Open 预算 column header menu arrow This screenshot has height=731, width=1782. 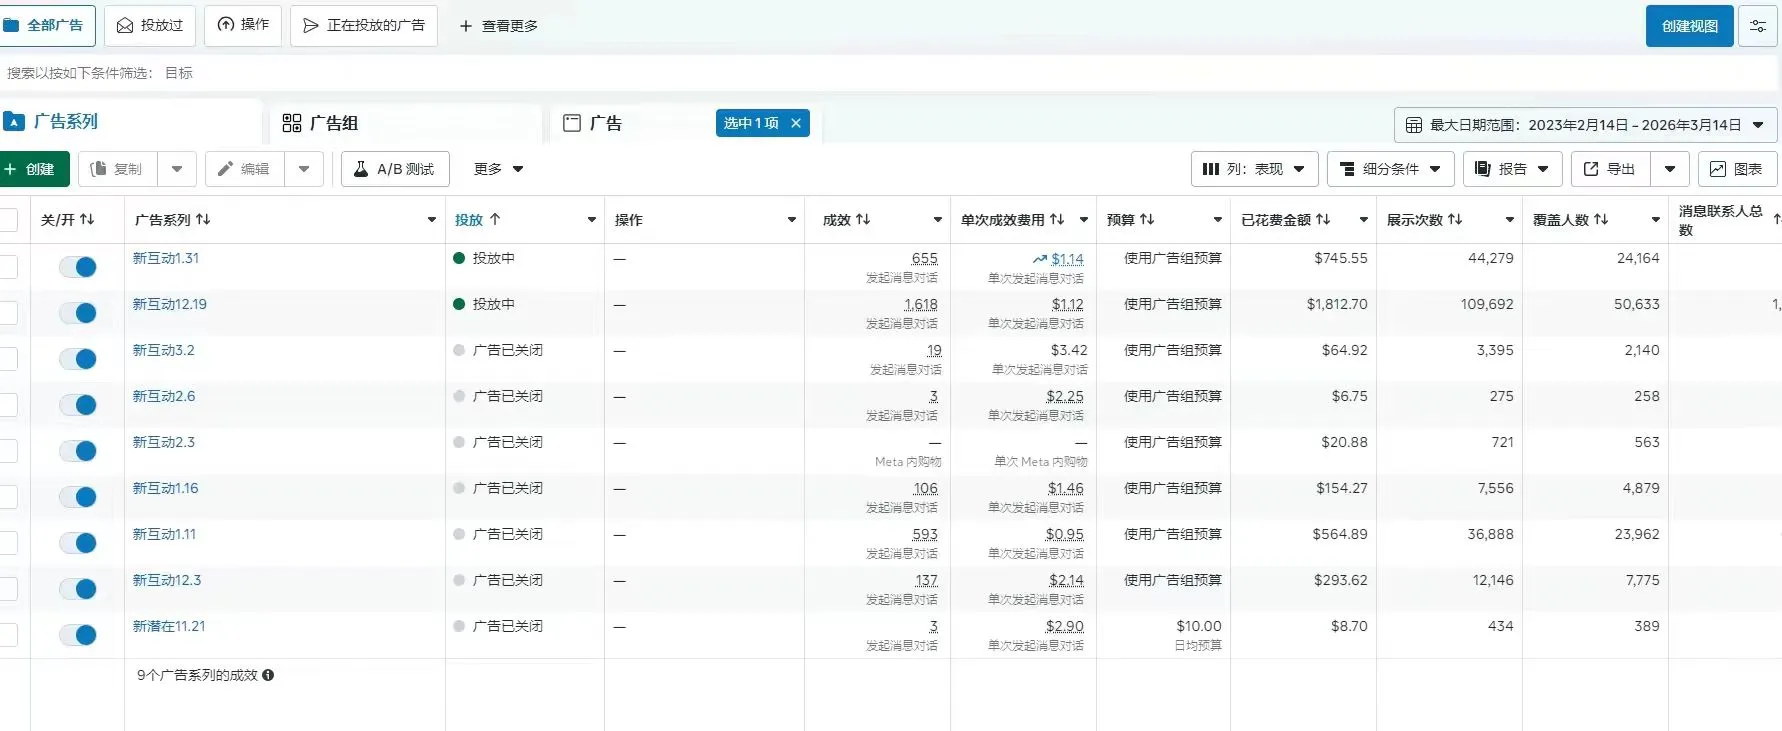point(1218,220)
